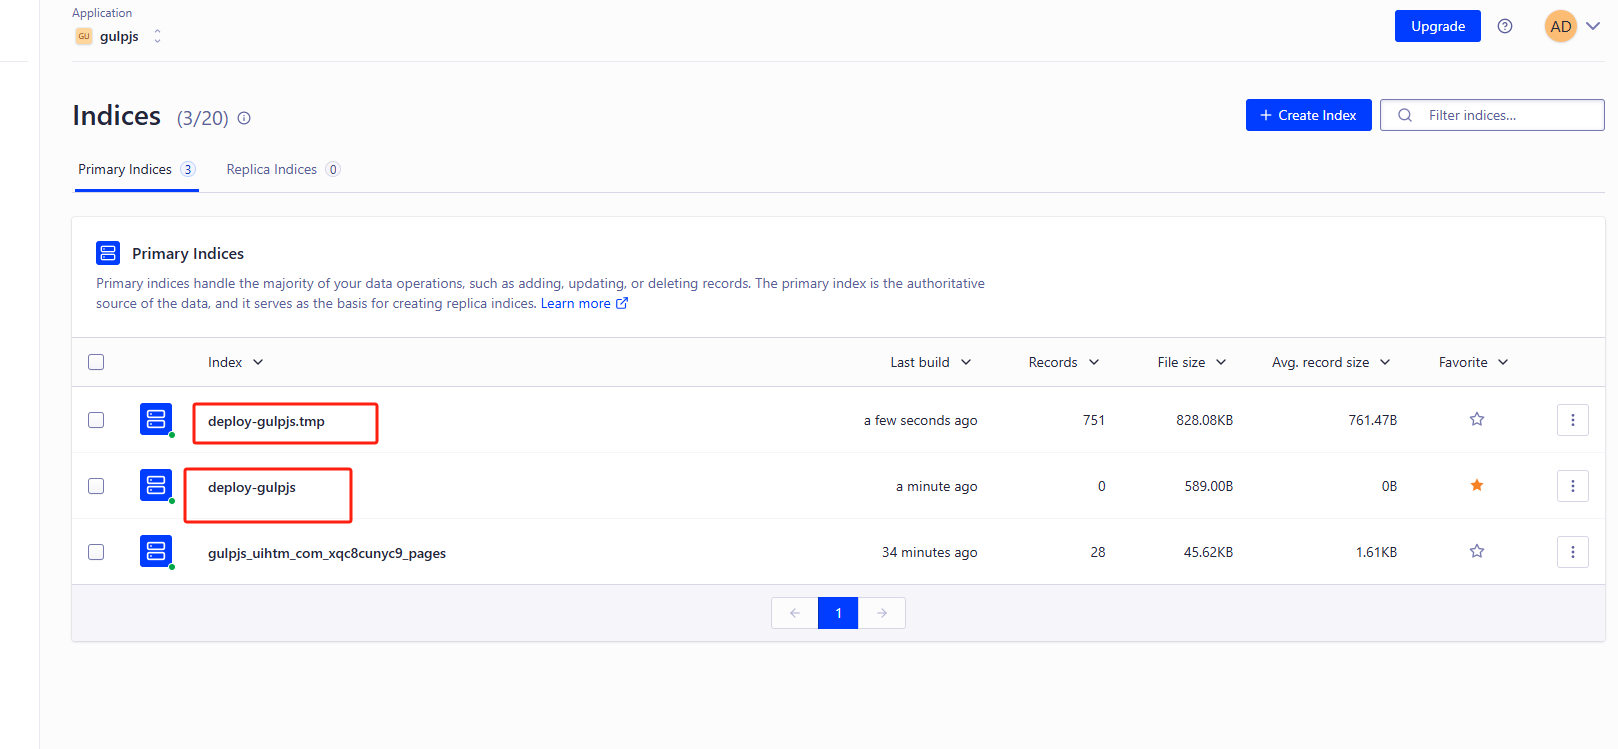Sort by the Last build column

click(x=930, y=362)
